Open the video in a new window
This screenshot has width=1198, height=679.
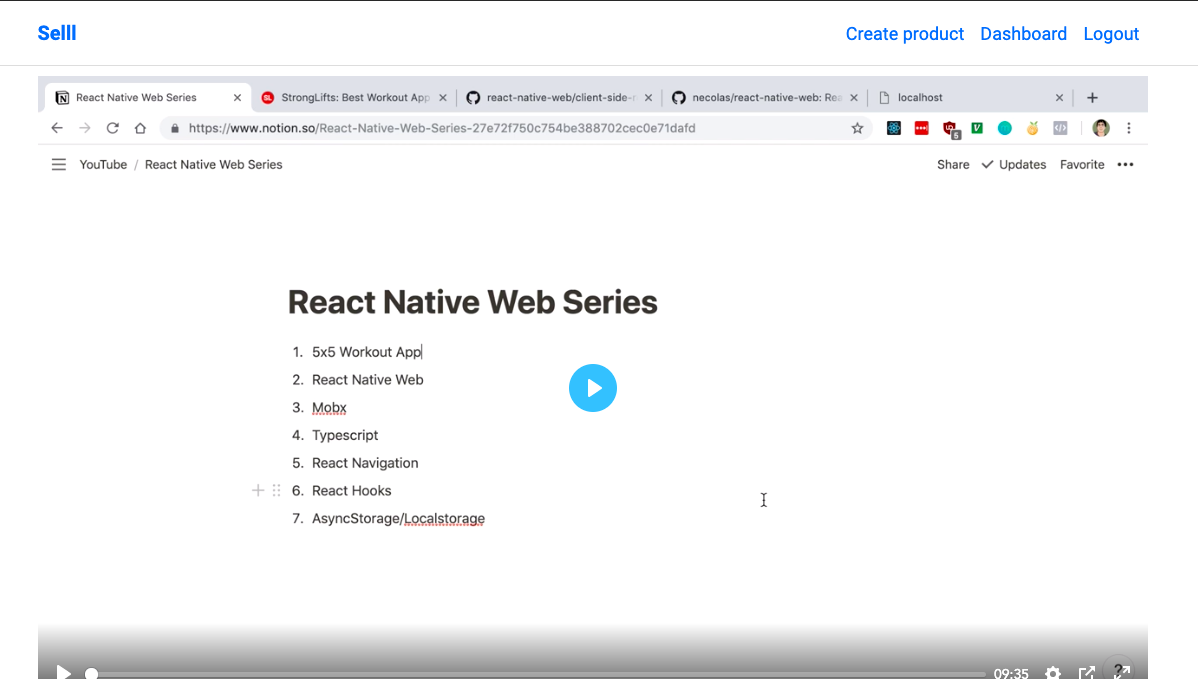pyautogui.click(x=1086, y=673)
